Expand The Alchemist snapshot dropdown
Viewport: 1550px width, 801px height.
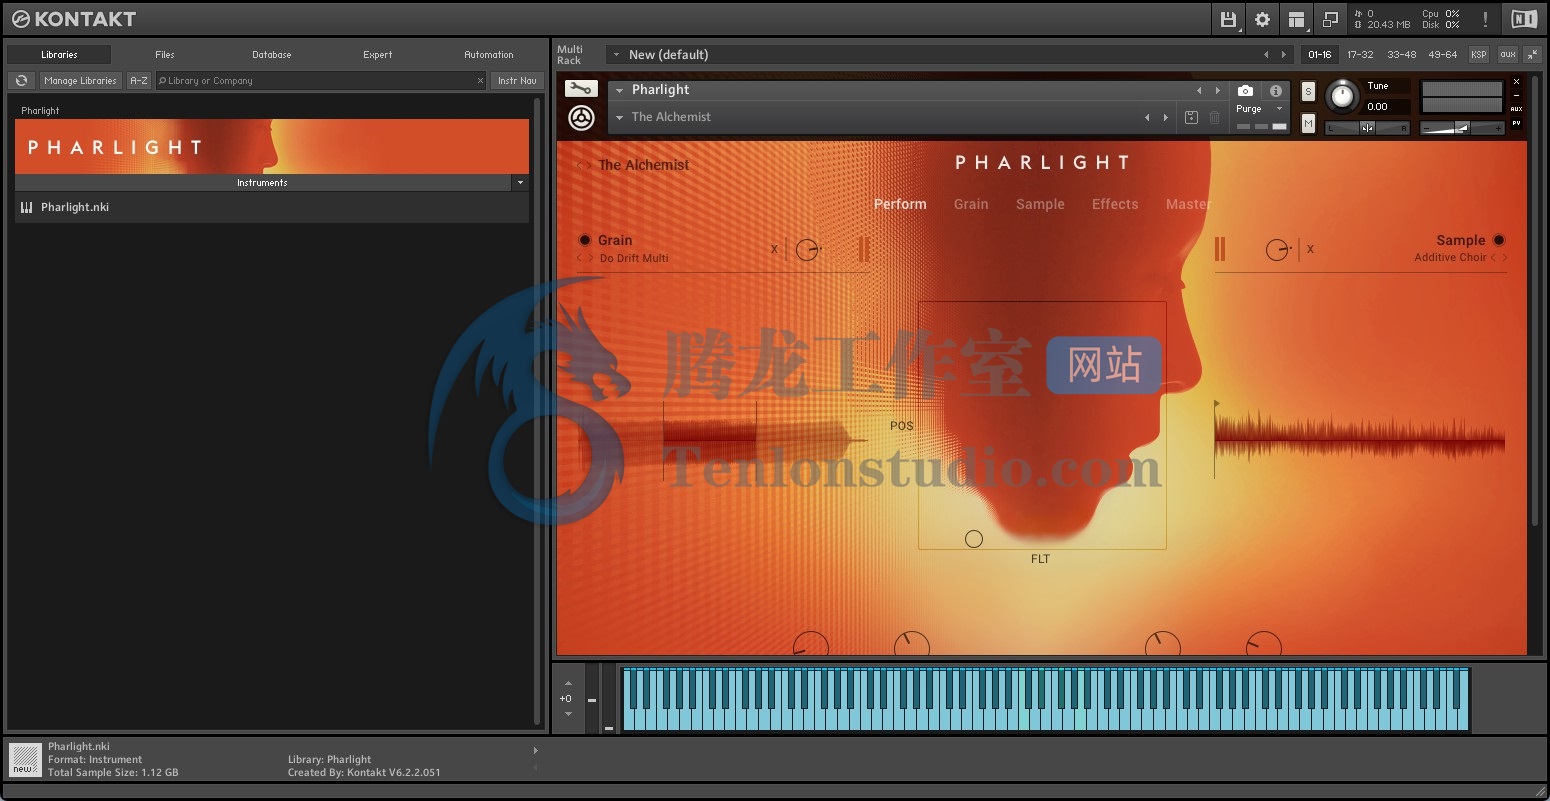(x=619, y=117)
